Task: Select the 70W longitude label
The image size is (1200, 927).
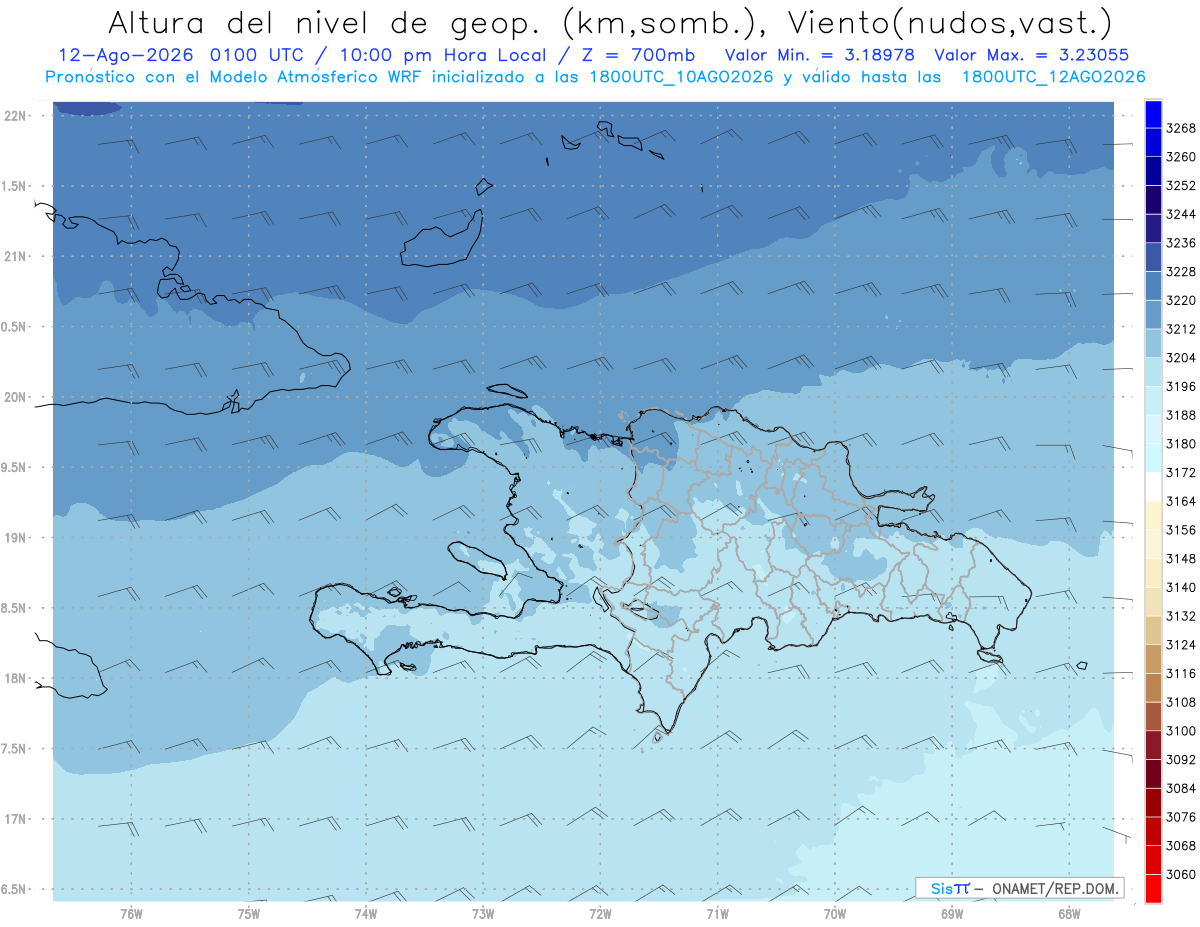Action: click(x=835, y=914)
